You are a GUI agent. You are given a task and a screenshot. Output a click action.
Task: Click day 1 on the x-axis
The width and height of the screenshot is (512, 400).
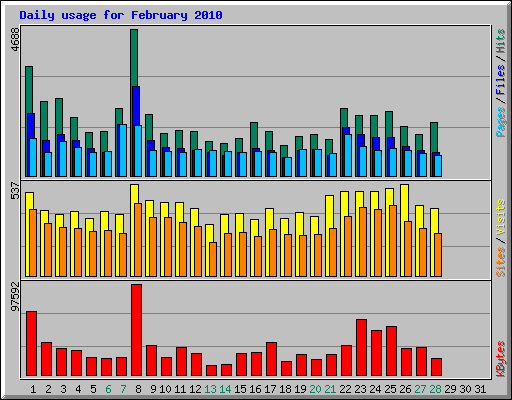coord(33,389)
